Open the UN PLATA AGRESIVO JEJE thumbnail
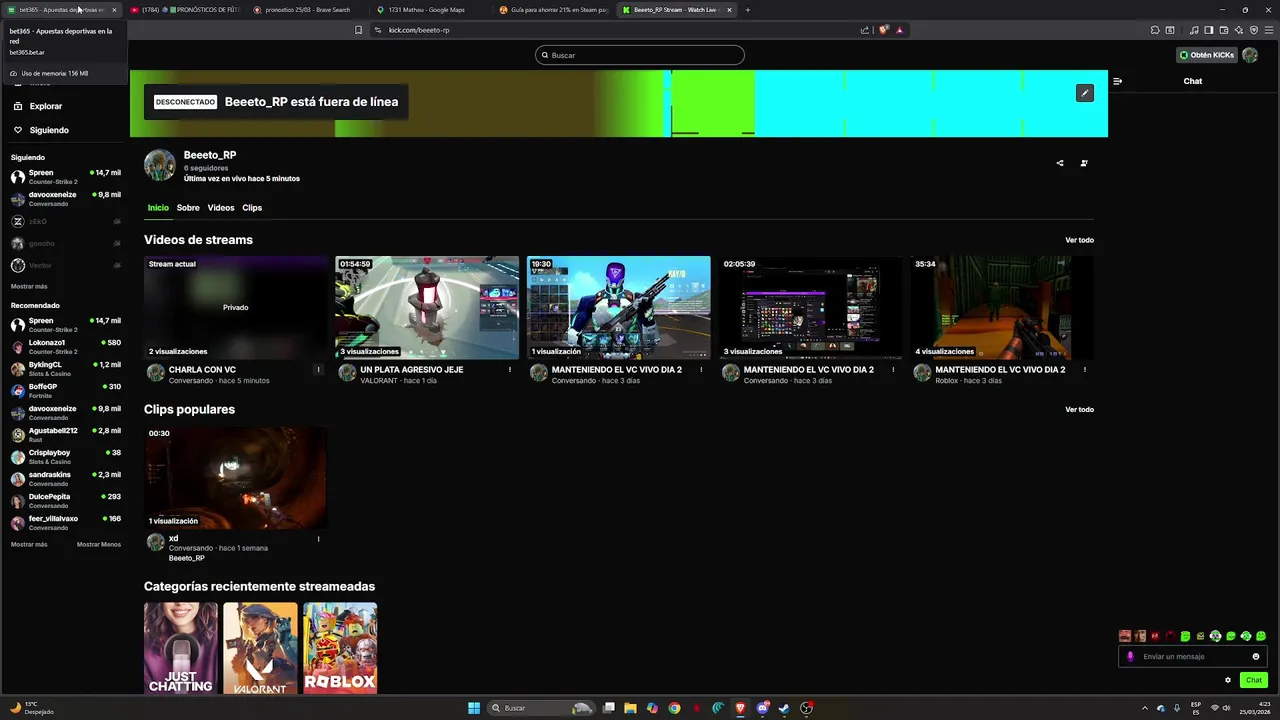The width and height of the screenshot is (1280, 720). coord(427,308)
